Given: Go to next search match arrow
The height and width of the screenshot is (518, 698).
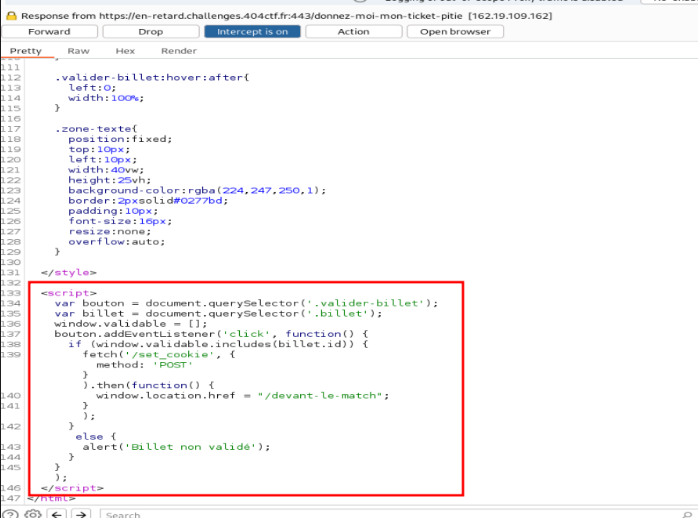Looking at the screenshot, I should (83, 514).
